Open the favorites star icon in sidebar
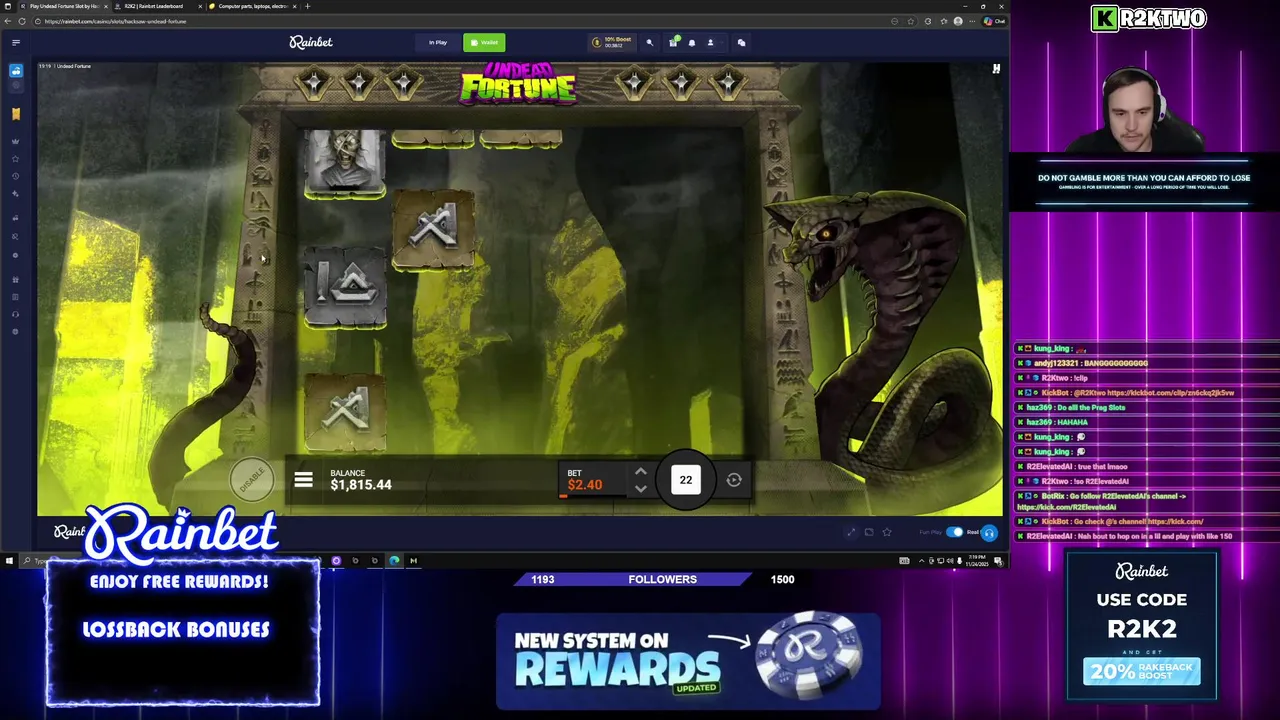Image resolution: width=1280 pixels, height=720 pixels. pyautogui.click(x=15, y=158)
